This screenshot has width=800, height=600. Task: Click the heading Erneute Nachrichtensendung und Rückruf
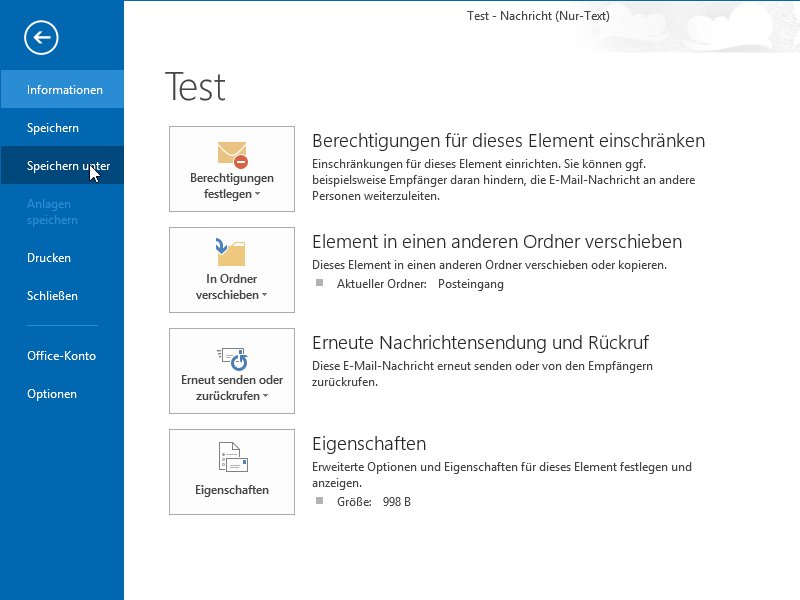[x=480, y=342]
